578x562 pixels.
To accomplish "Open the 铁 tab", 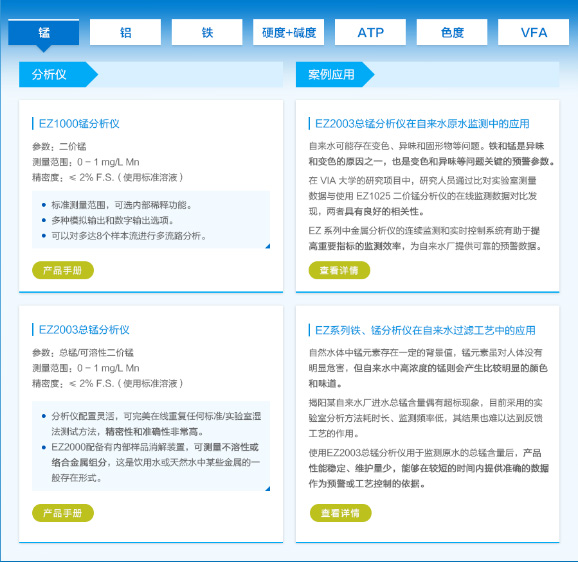I will (207, 32).
